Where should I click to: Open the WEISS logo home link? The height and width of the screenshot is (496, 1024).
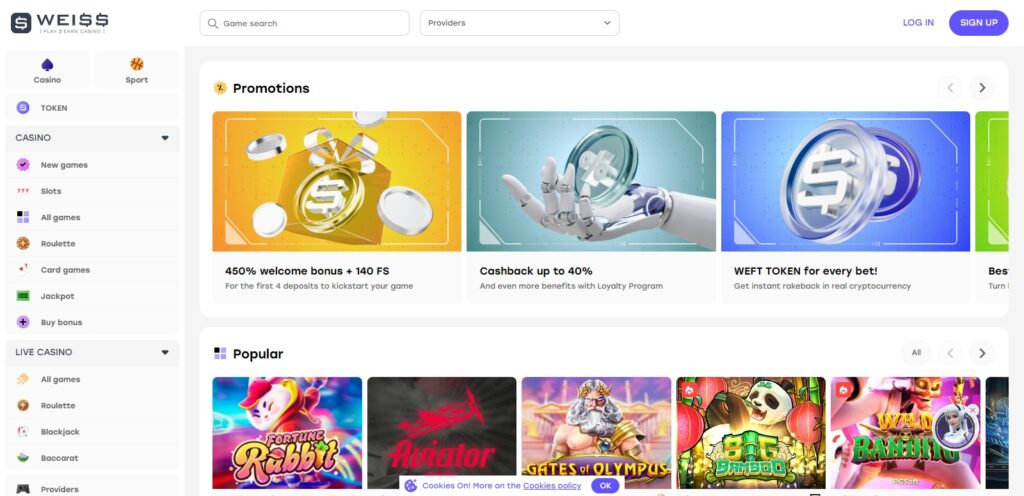click(59, 23)
